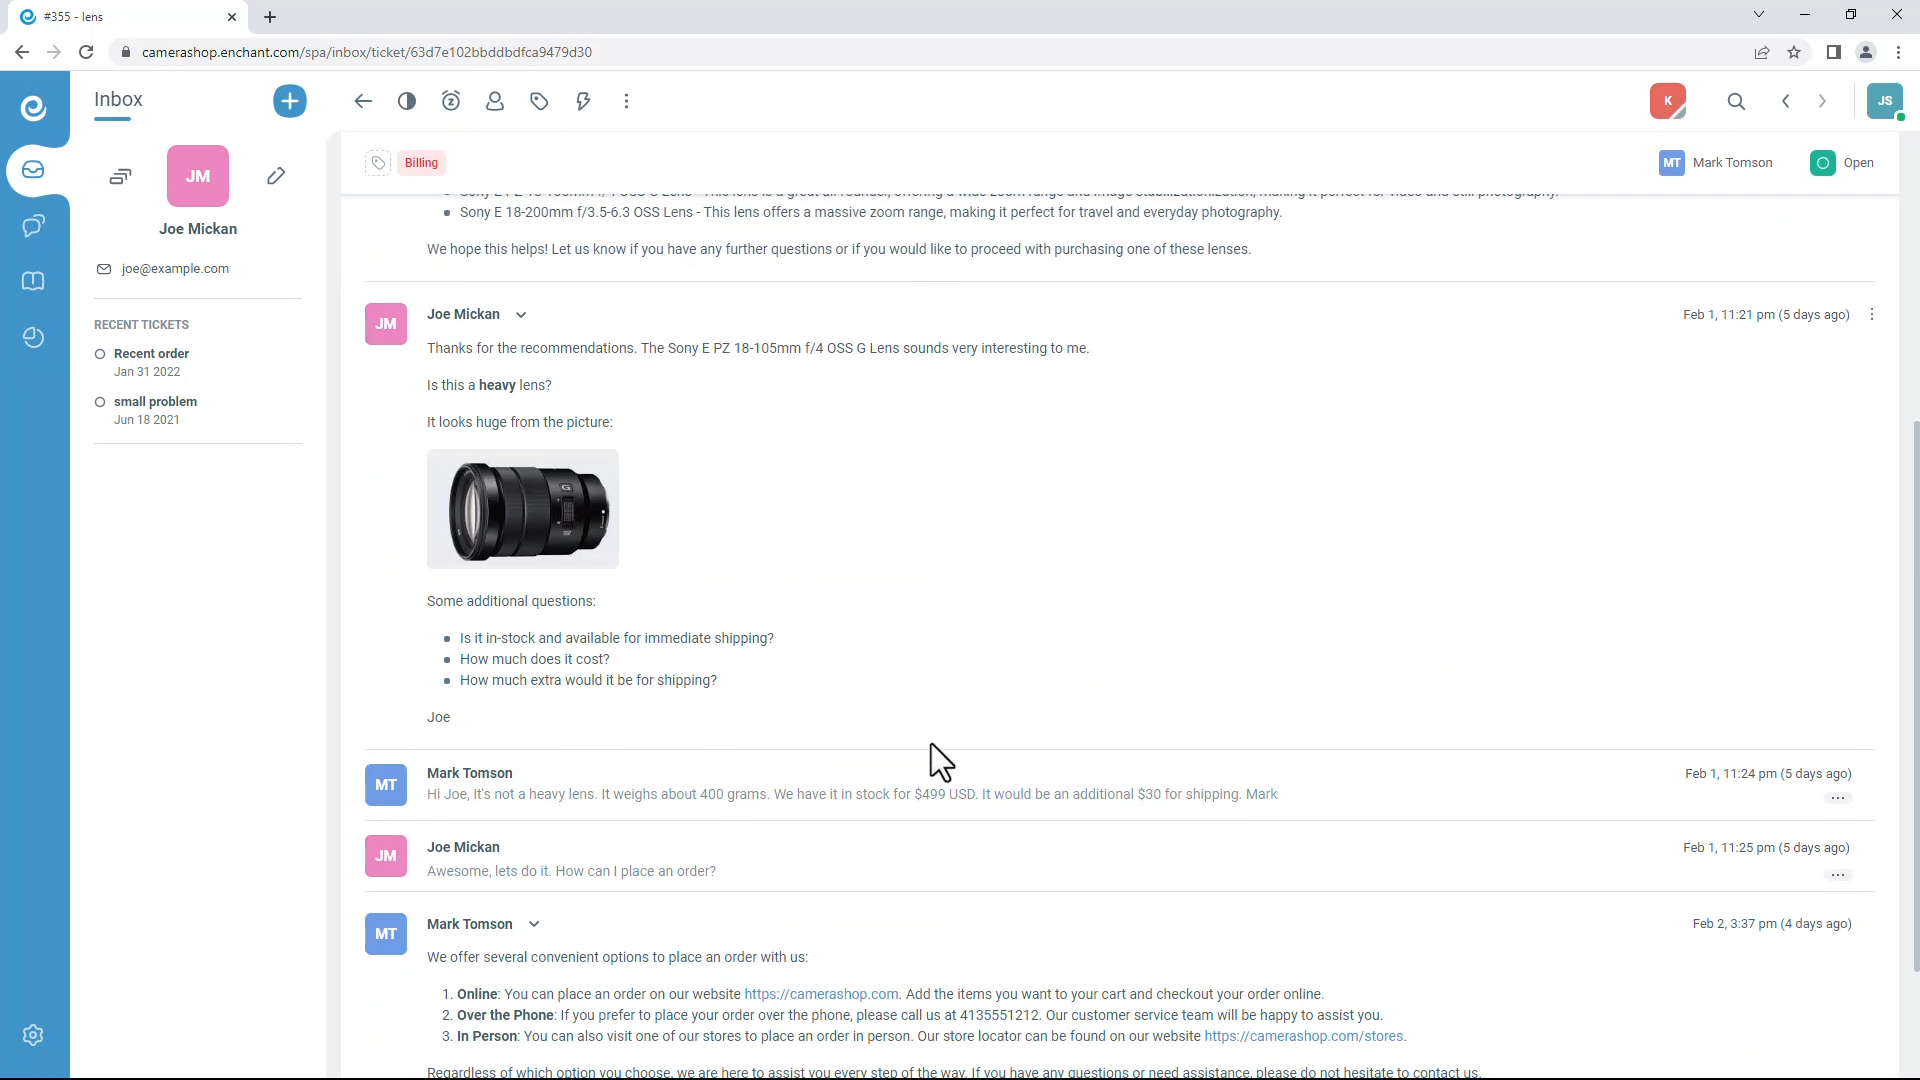1920x1080 pixels.
Task: Toggle the Open ticket status
Action: tap(1842, 163)
